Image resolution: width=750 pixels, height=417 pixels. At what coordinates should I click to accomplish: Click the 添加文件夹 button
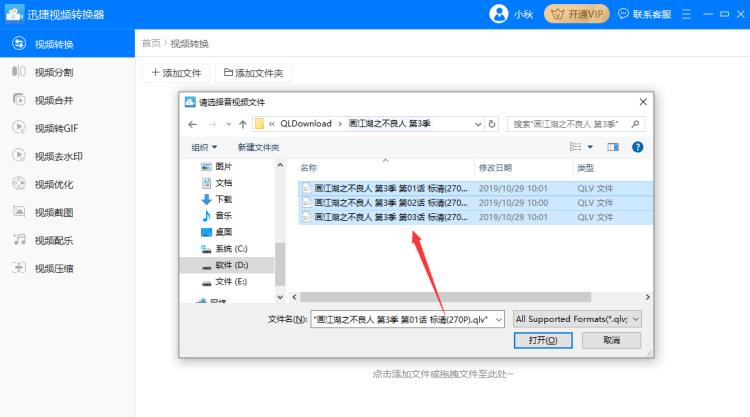coord(253,73)
